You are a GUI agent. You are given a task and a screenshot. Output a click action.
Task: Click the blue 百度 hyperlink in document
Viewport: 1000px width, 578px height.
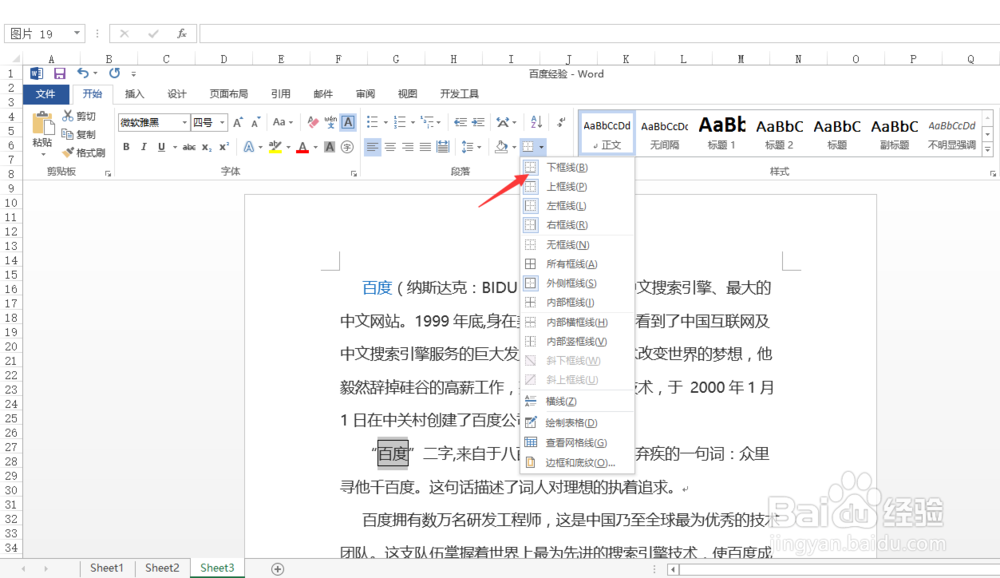coord(377,288)
